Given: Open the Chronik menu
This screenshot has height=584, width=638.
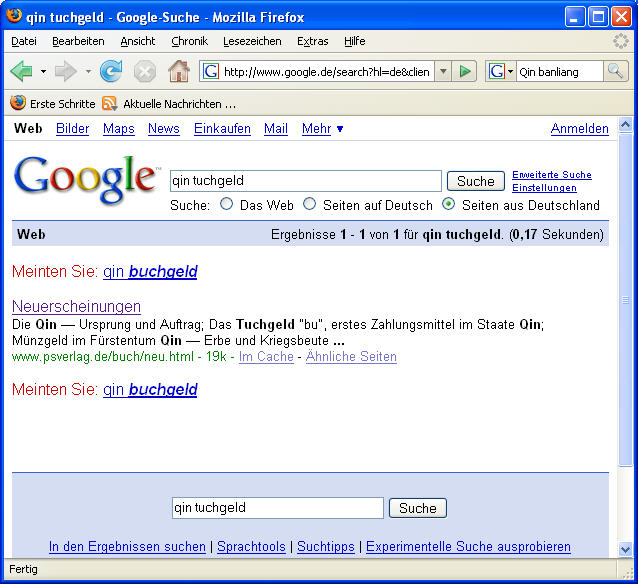Looking at the screenshot, I should tap(189, 41).
